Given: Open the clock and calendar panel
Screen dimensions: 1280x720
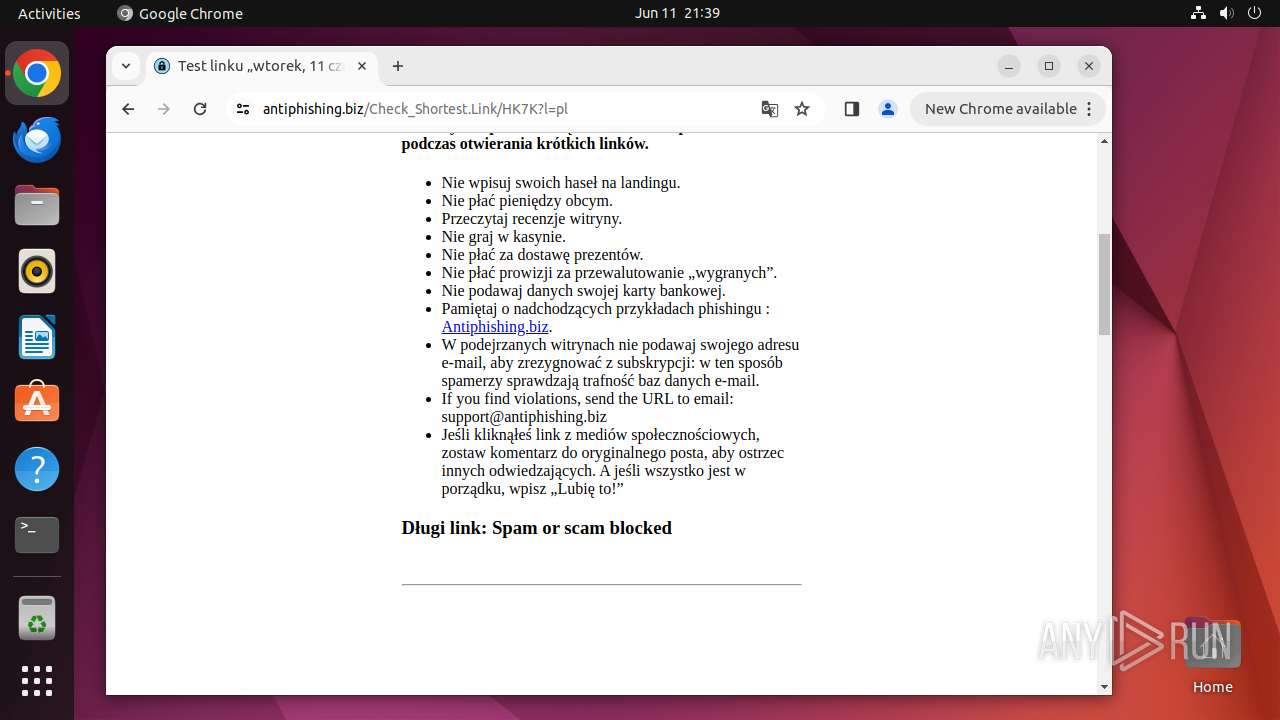Looking at the screenshot, I should pos(677,13).
